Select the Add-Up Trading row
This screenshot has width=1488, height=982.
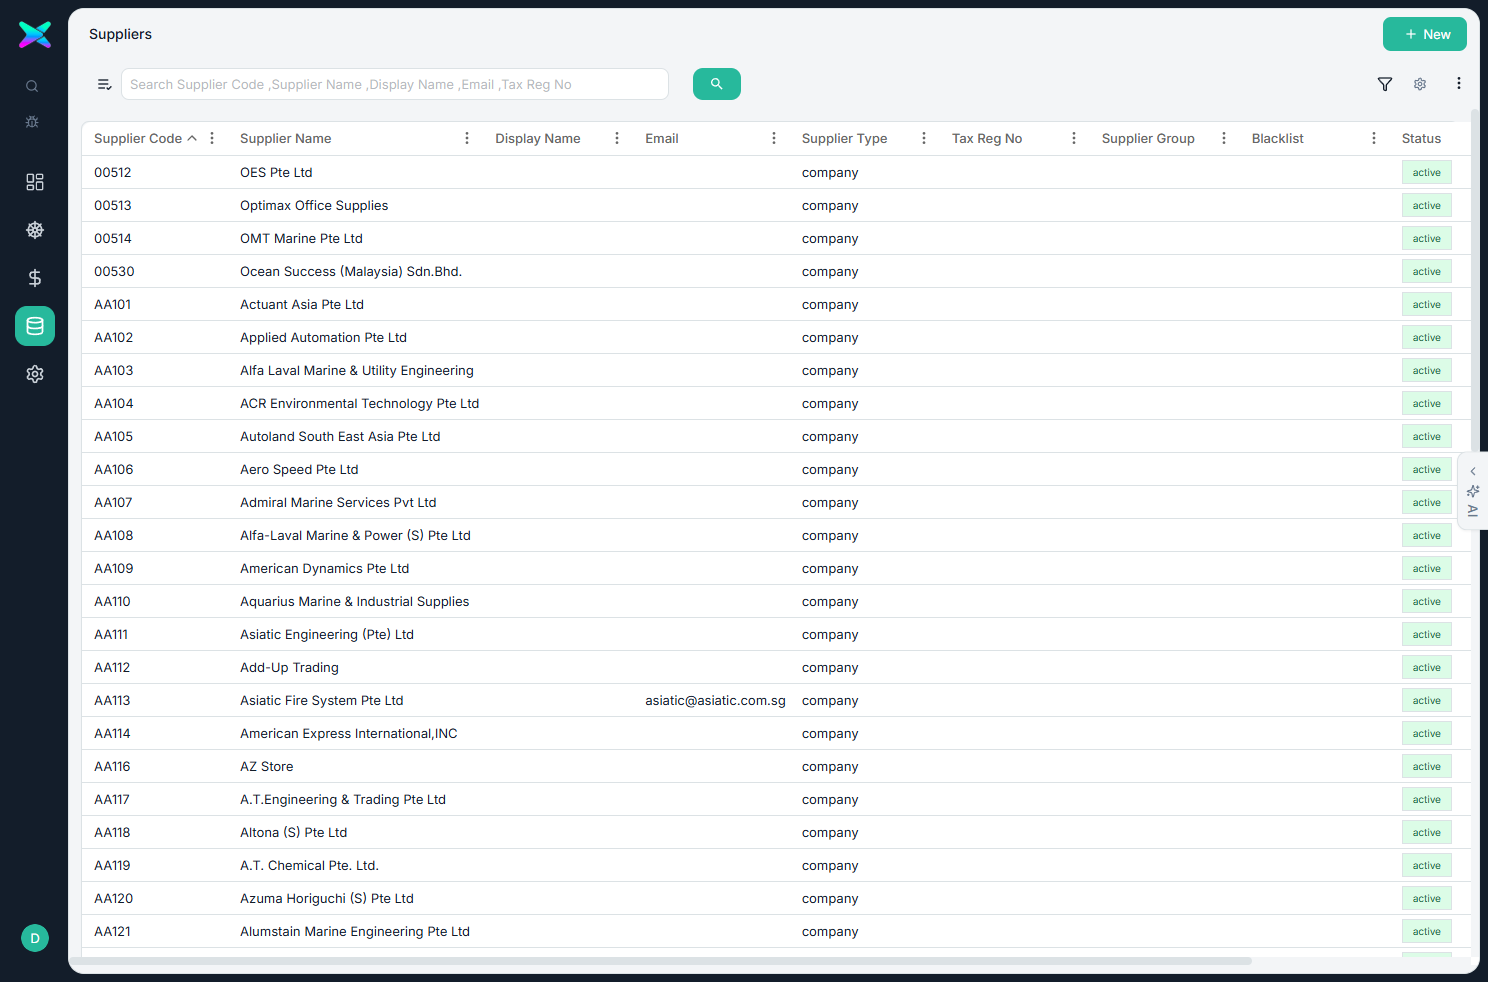click(x=776, y=667)
